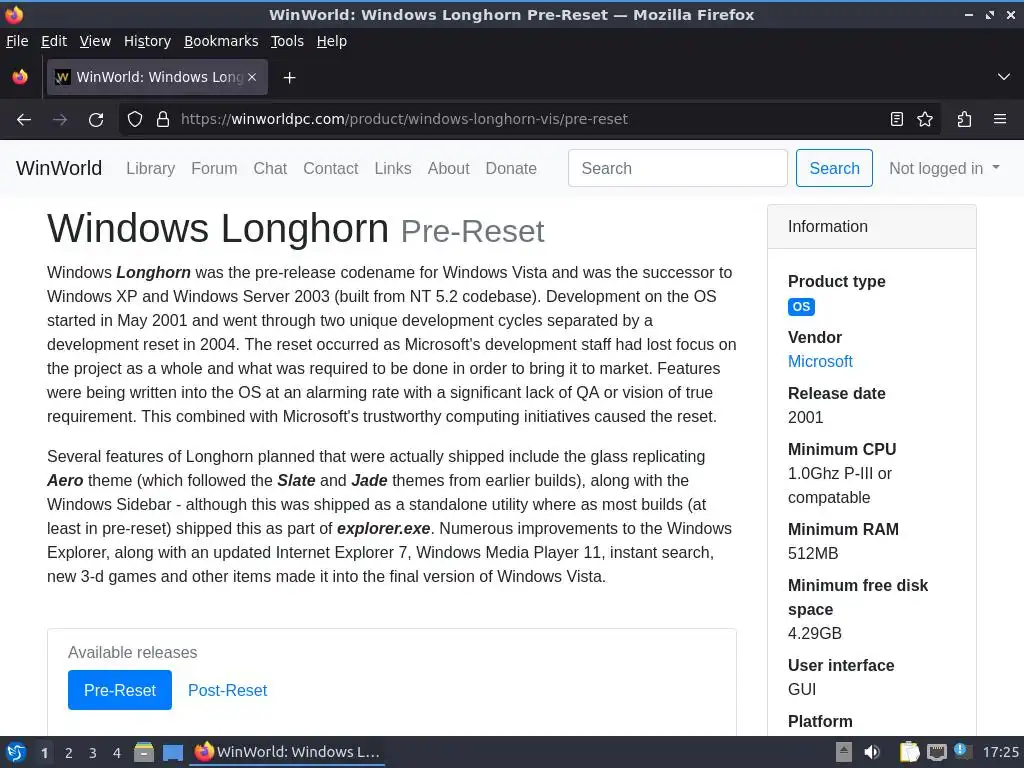Click the OS product type badge
1024x768 pixels.
coord(801,307)
